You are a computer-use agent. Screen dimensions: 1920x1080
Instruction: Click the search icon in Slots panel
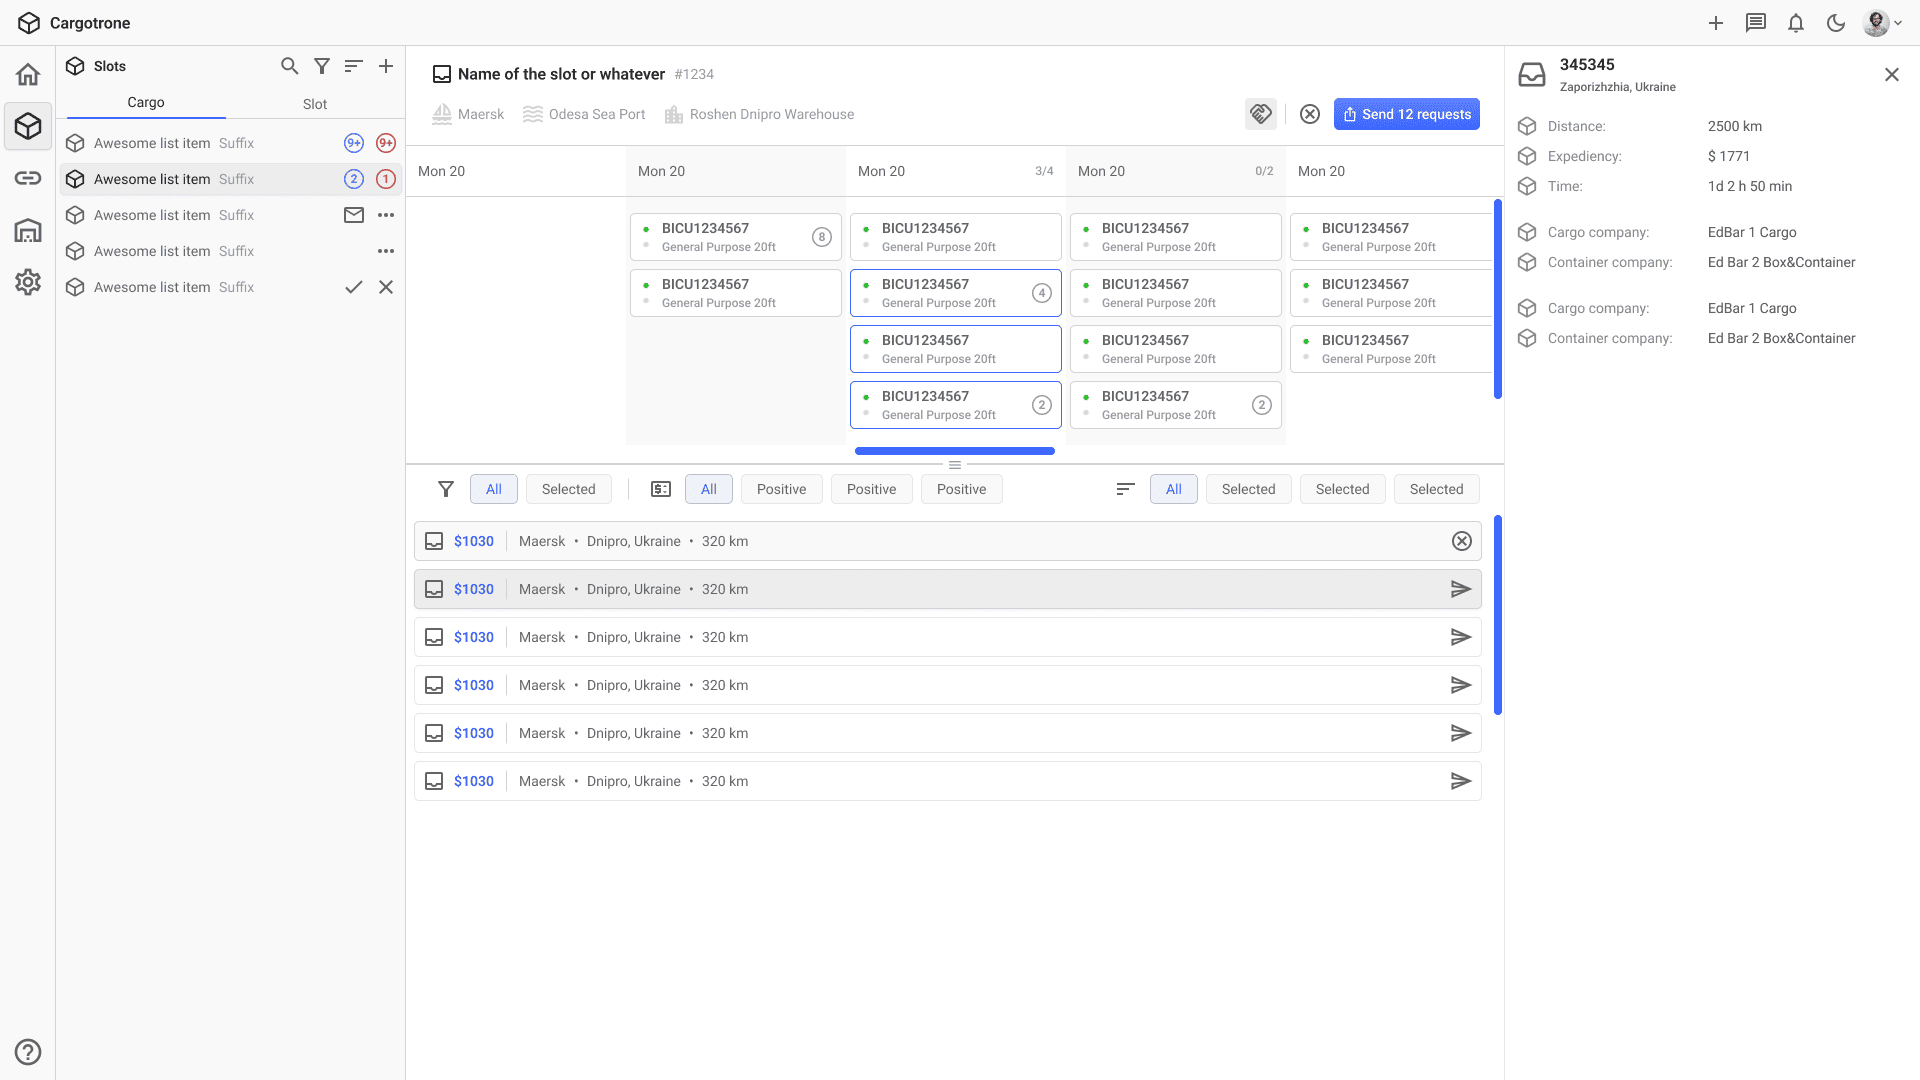(x=289, y=66)
